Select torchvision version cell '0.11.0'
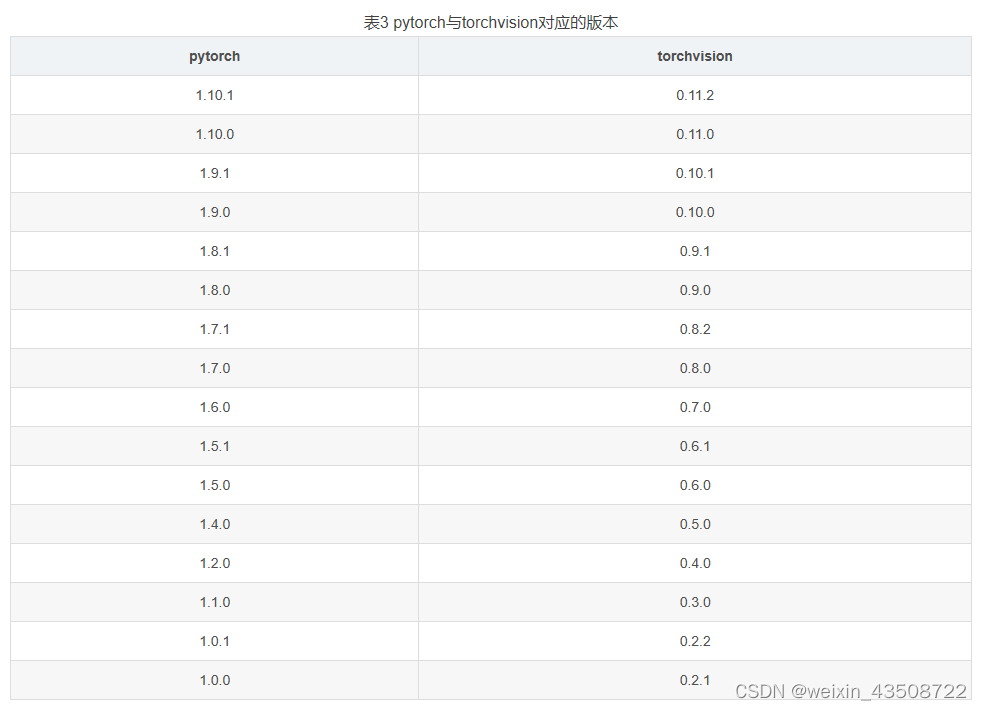Image resolution: width=981 pixels, height=710 pixels. pyautogui.click(x=694, y=134)
